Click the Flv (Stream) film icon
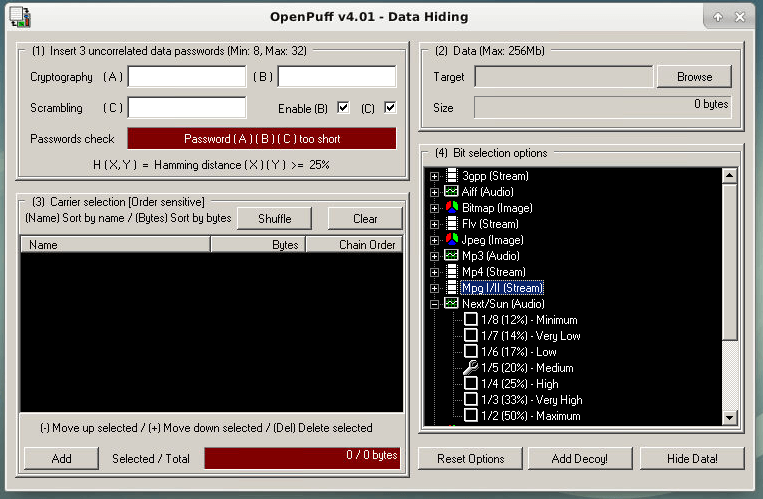The height and width of the screenshot is (499, 763). tap(452, 224)
